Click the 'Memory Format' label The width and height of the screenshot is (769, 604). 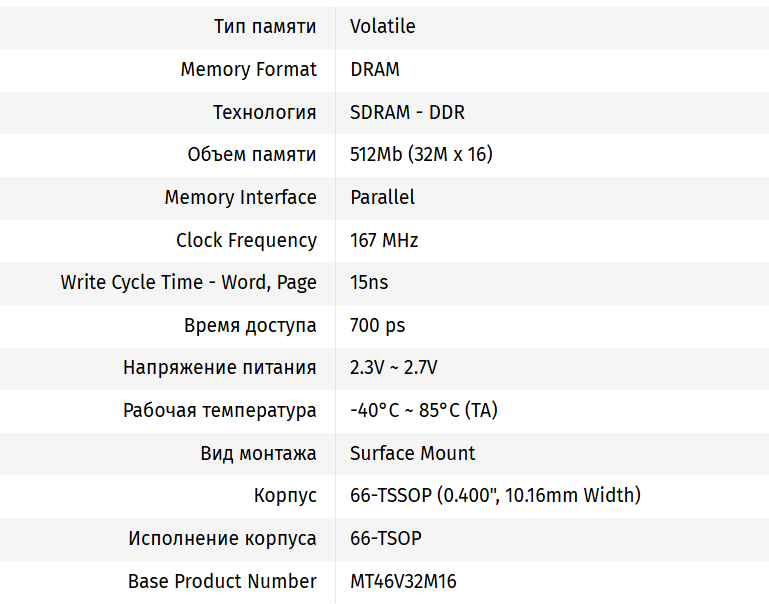(248, 70)
